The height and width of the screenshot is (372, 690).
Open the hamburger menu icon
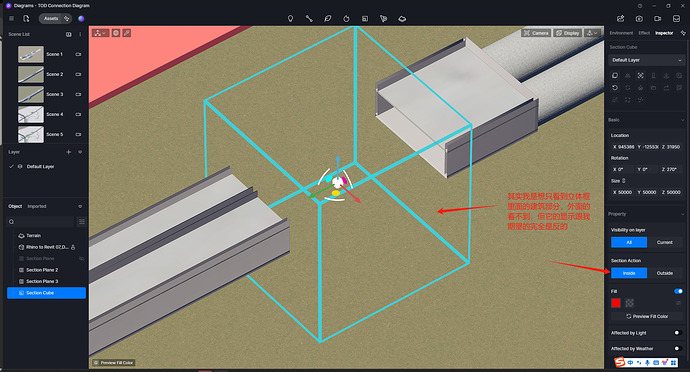[11, 18]
